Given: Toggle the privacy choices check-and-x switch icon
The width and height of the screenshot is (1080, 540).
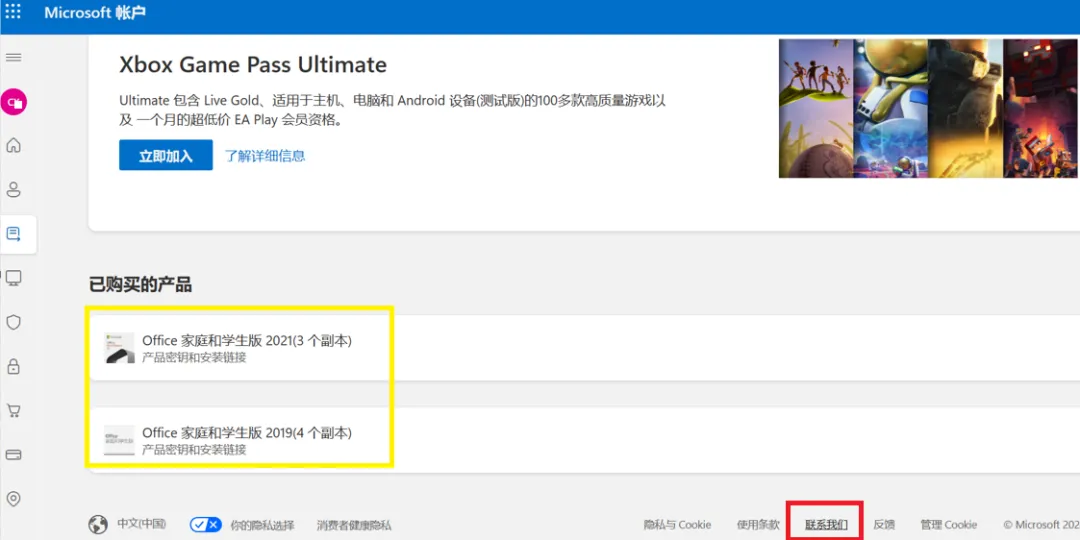Looking at the screenshot, I should tap(206, 525).
